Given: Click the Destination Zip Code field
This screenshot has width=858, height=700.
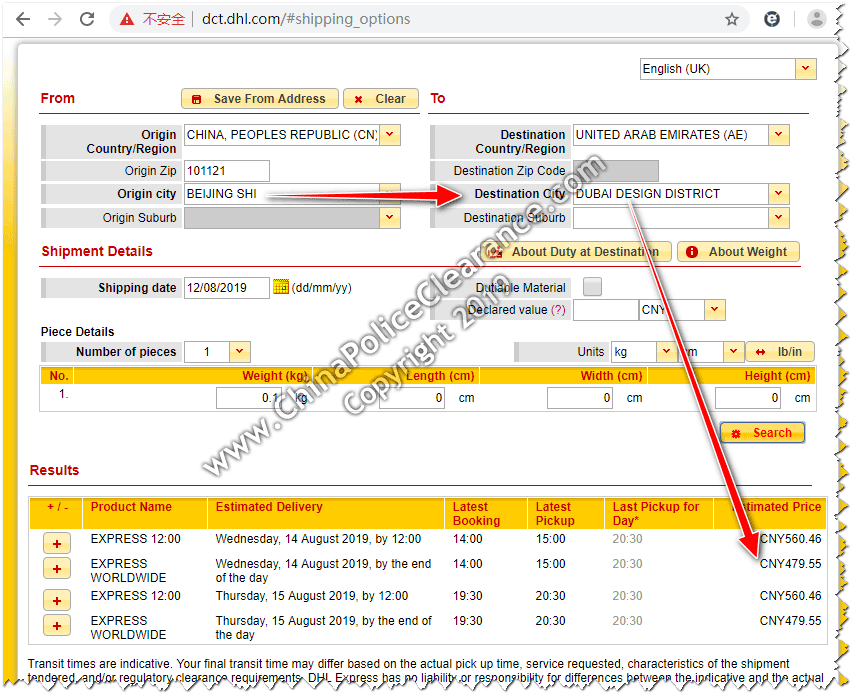Looking at the screenshot, I should coord(616,171).
